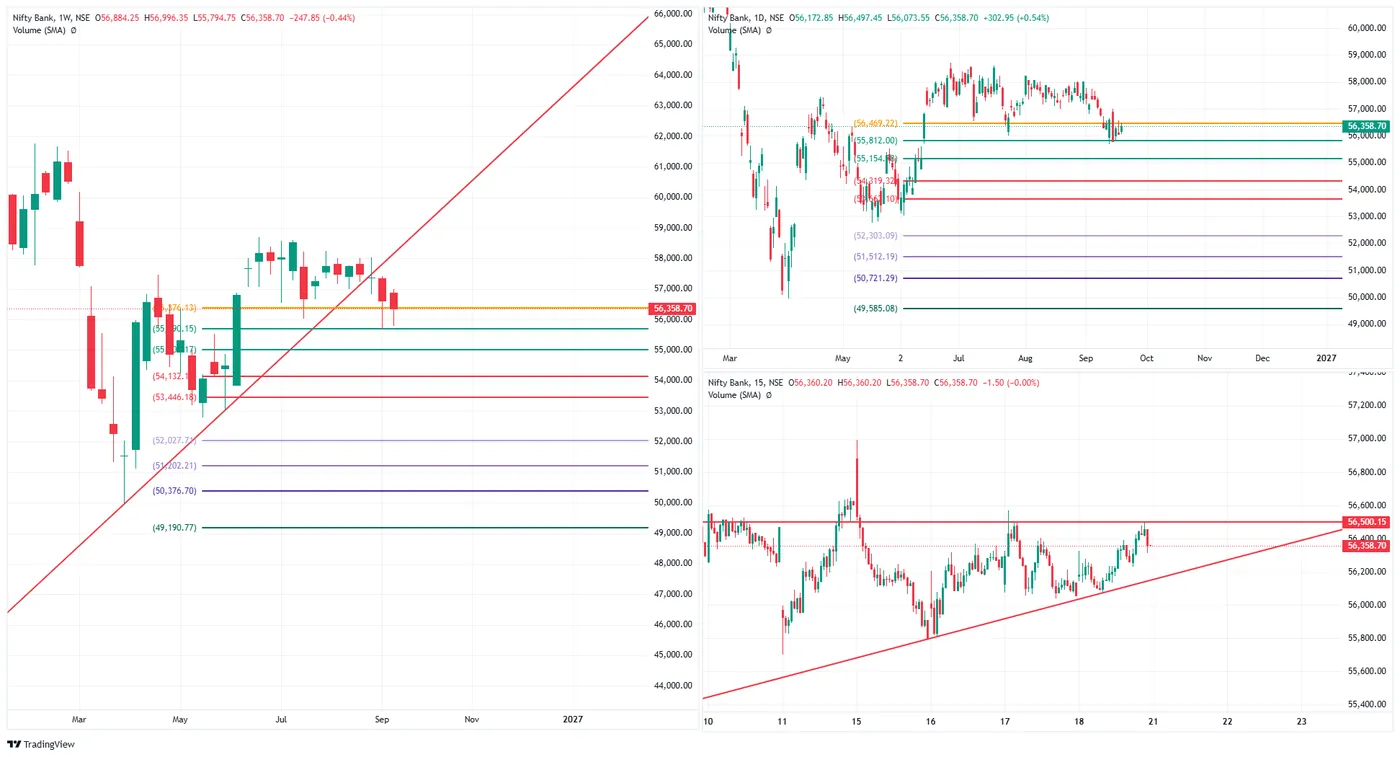
Task: Select the Nifty Bank, 15, NSE title
Action: [746, 383]
